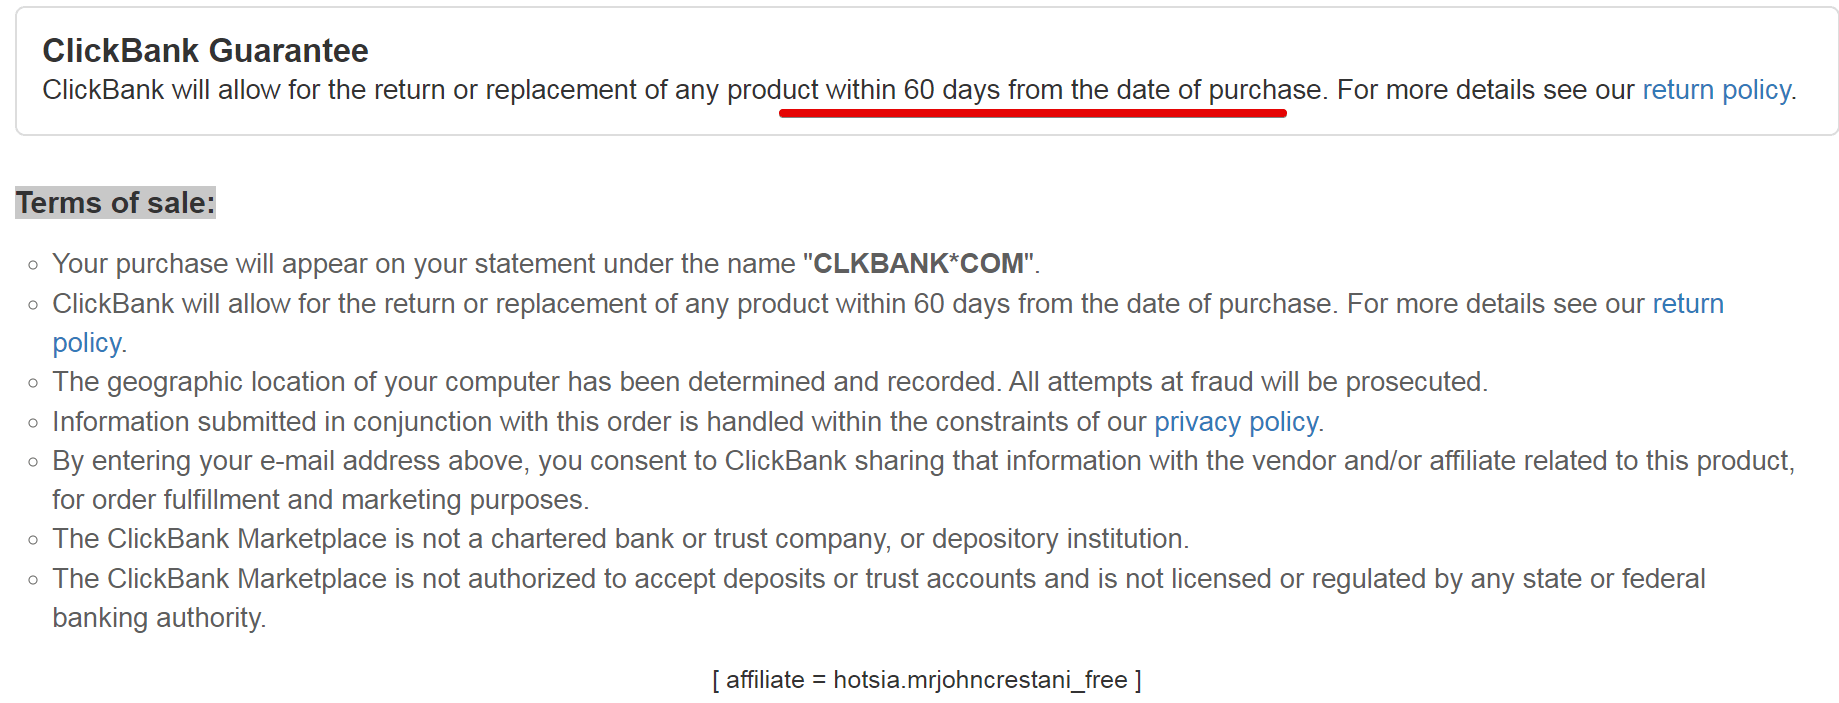Image resolution: width=1839 pixels, height=703 pixels.
Task: Click the banking authority text on last line
Action: (159, 618)
